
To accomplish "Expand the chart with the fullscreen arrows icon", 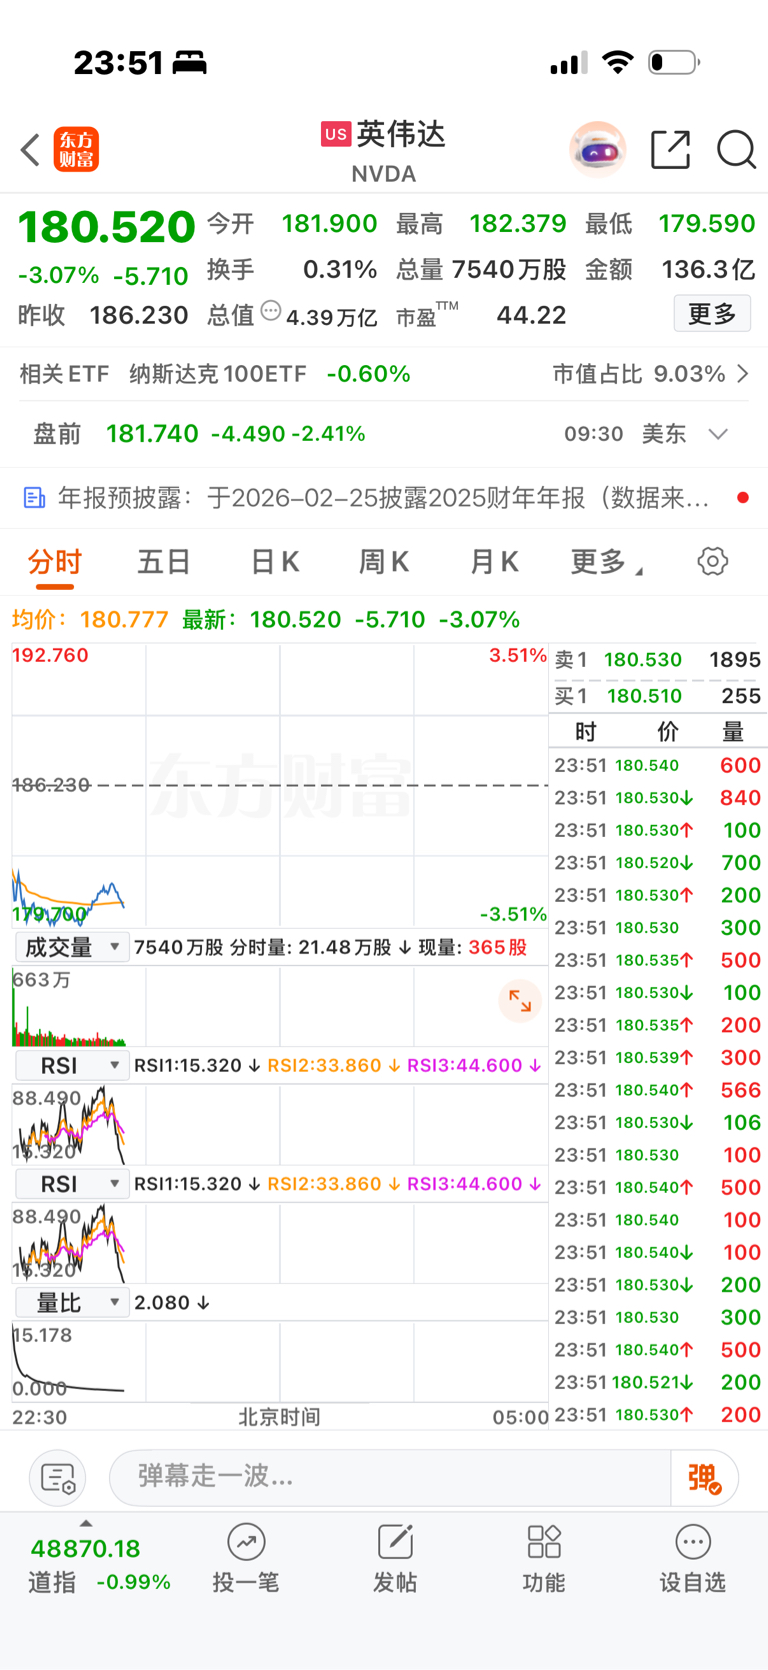I will click(x=520, y=1000).
